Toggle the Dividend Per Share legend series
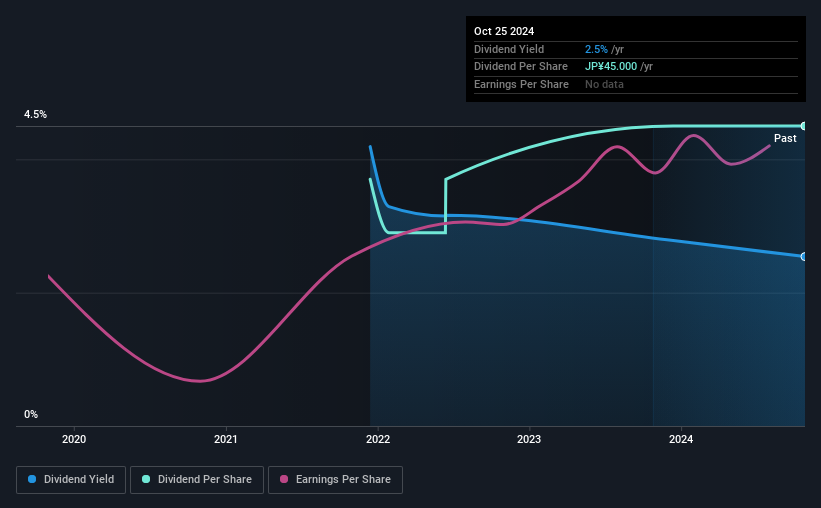The width and height of the screenshot is (821, 508). (x=197, y=479)
